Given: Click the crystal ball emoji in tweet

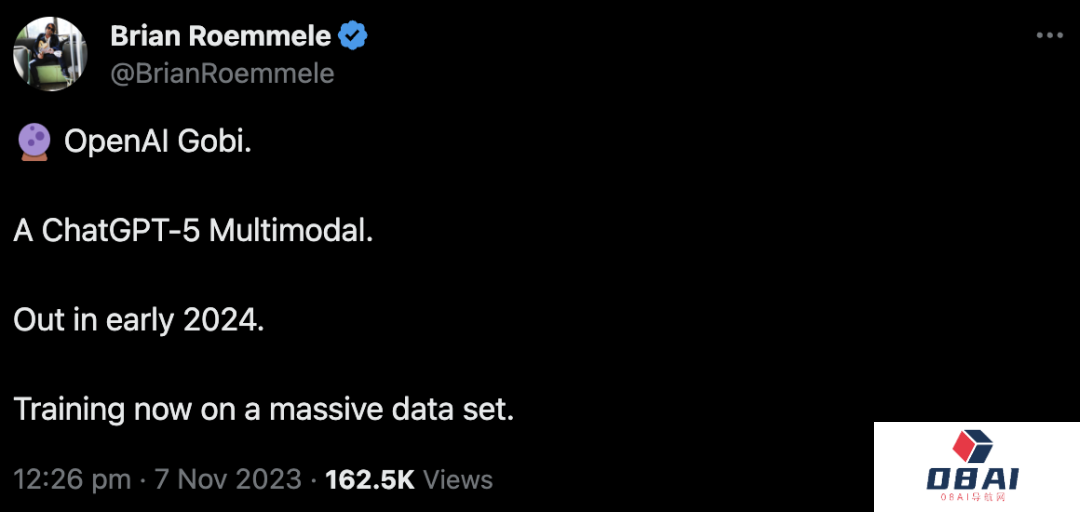Looking at the screenshot, I should pos(33,143).
